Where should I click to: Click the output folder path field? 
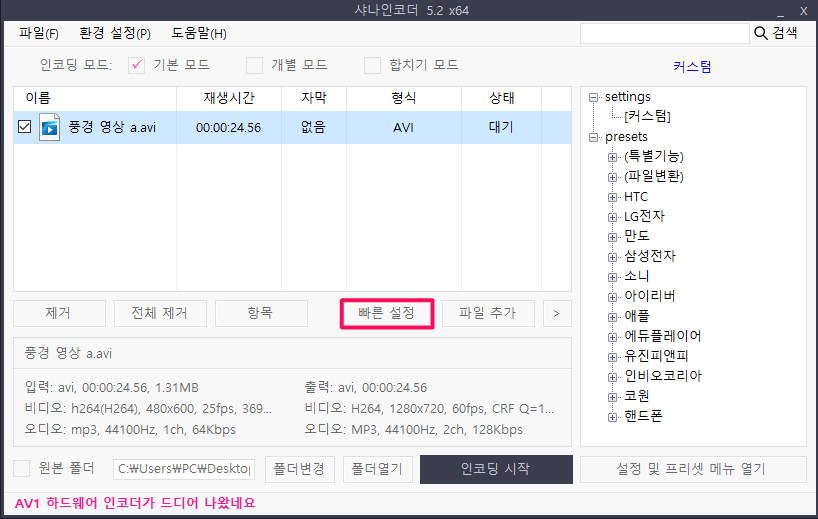tap(184, 469)
